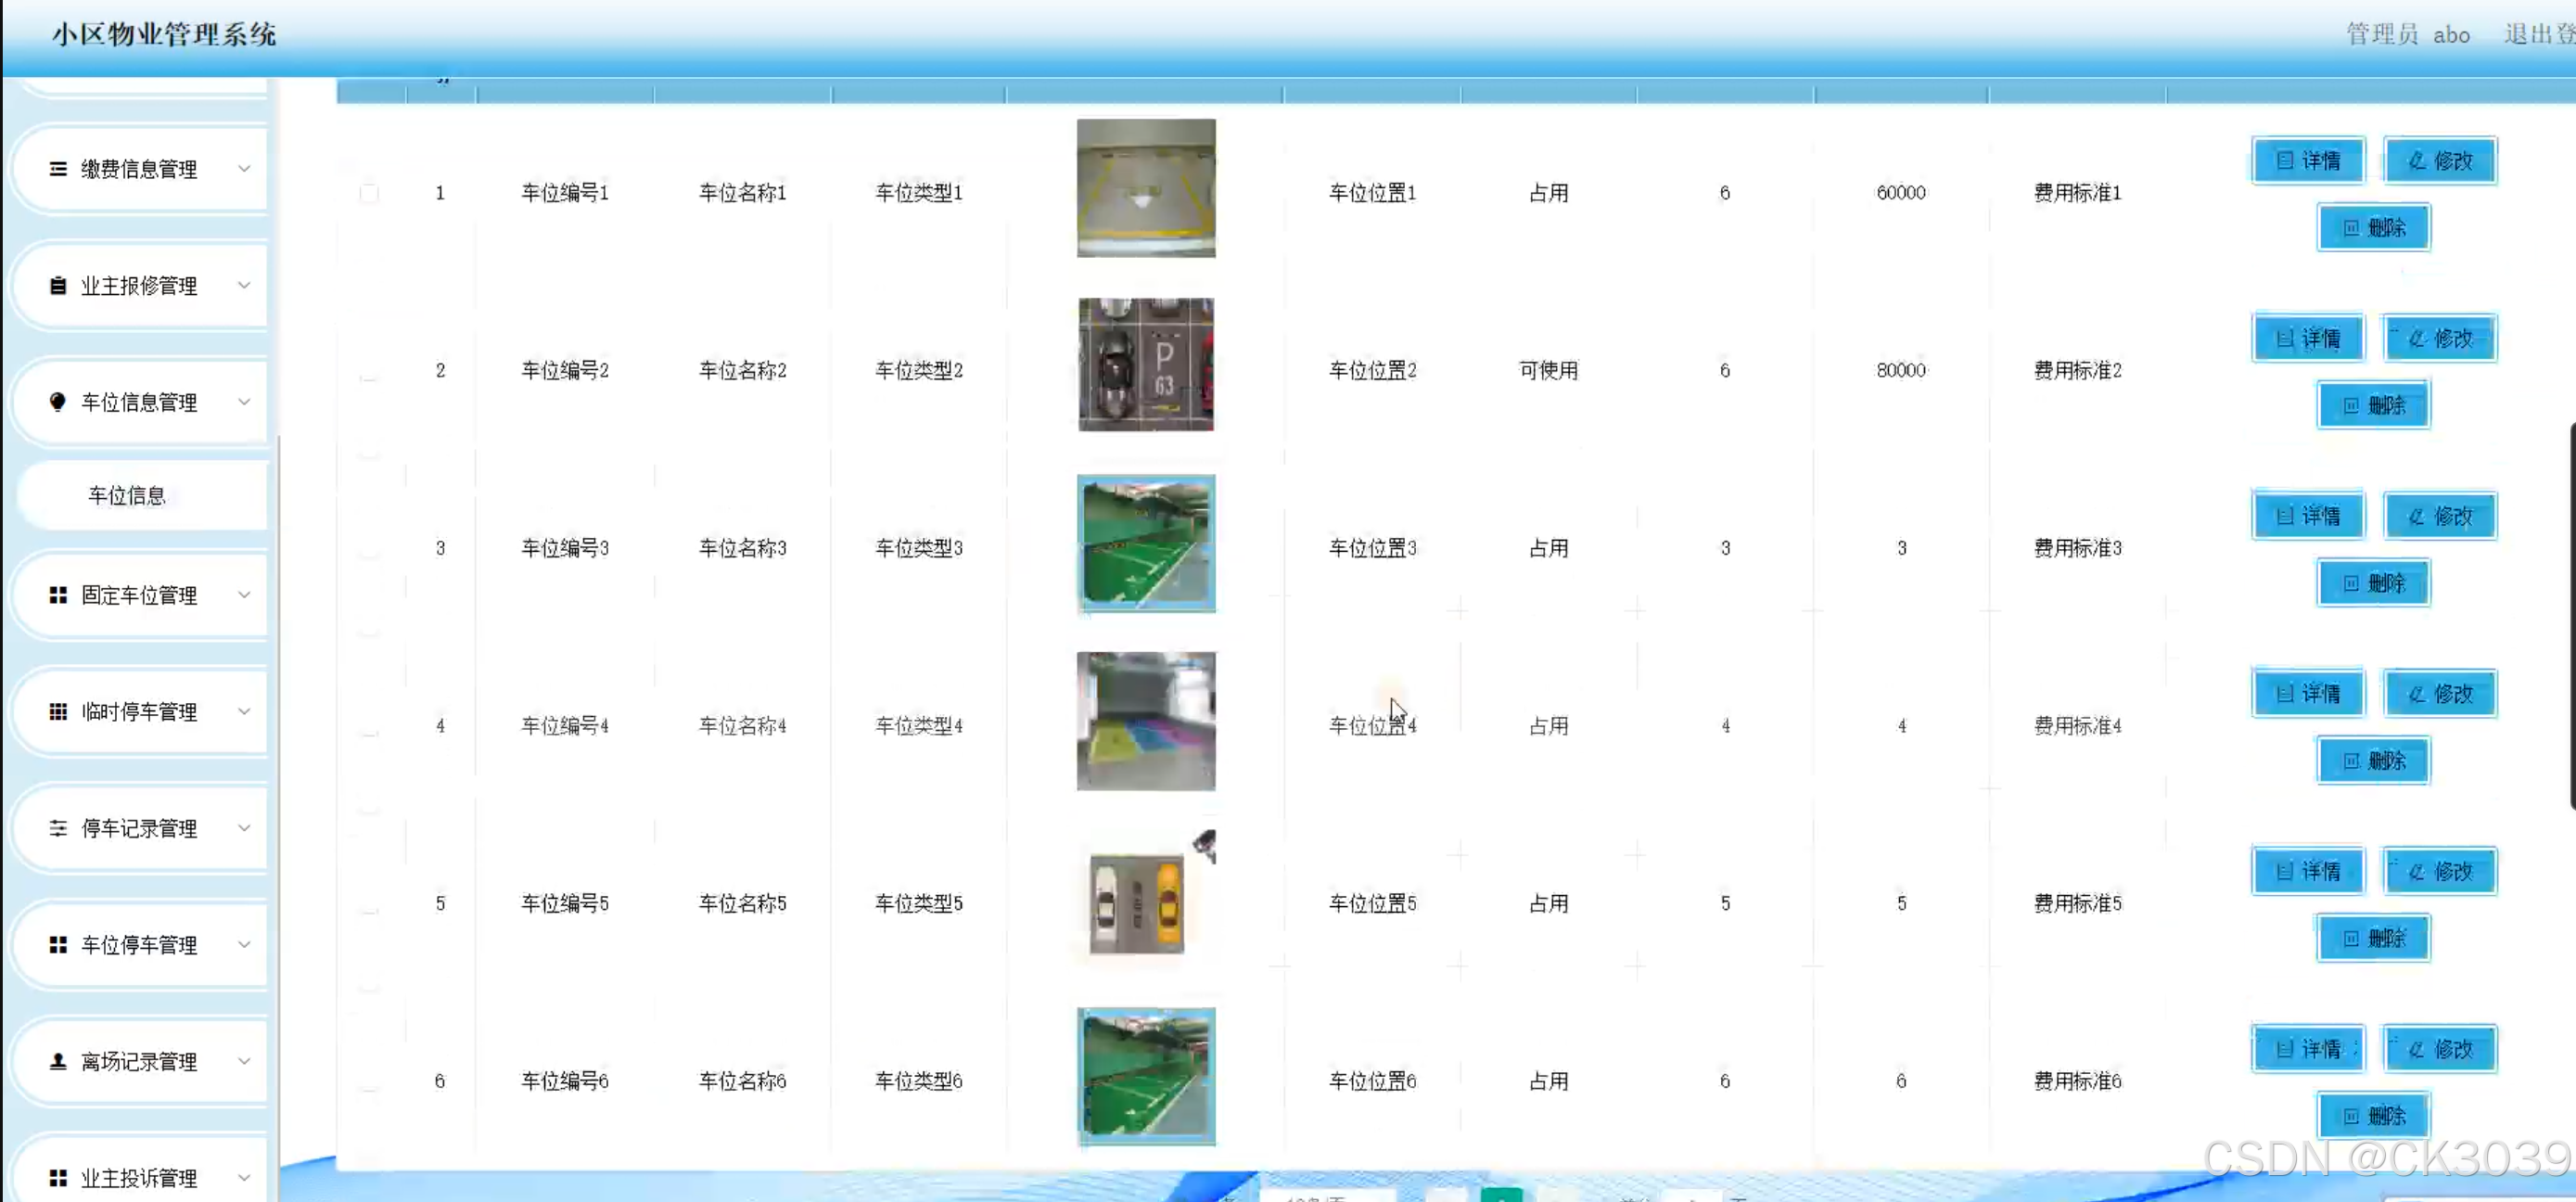
Task: Click the squares icon beside 车位停车管理
Action: point(58,945)
